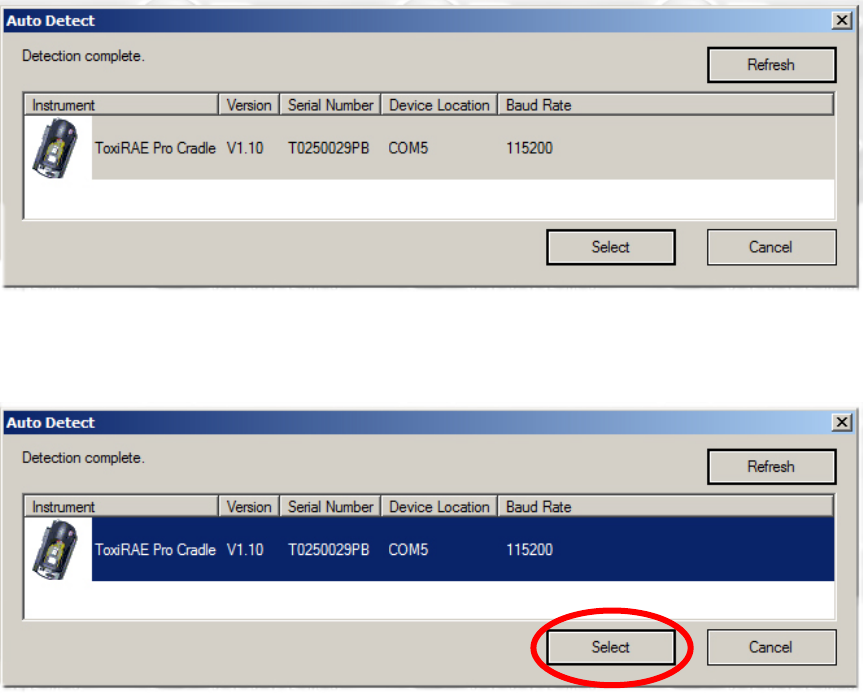Click Select in the upper Auto Detect dialog

click(611, 247)
